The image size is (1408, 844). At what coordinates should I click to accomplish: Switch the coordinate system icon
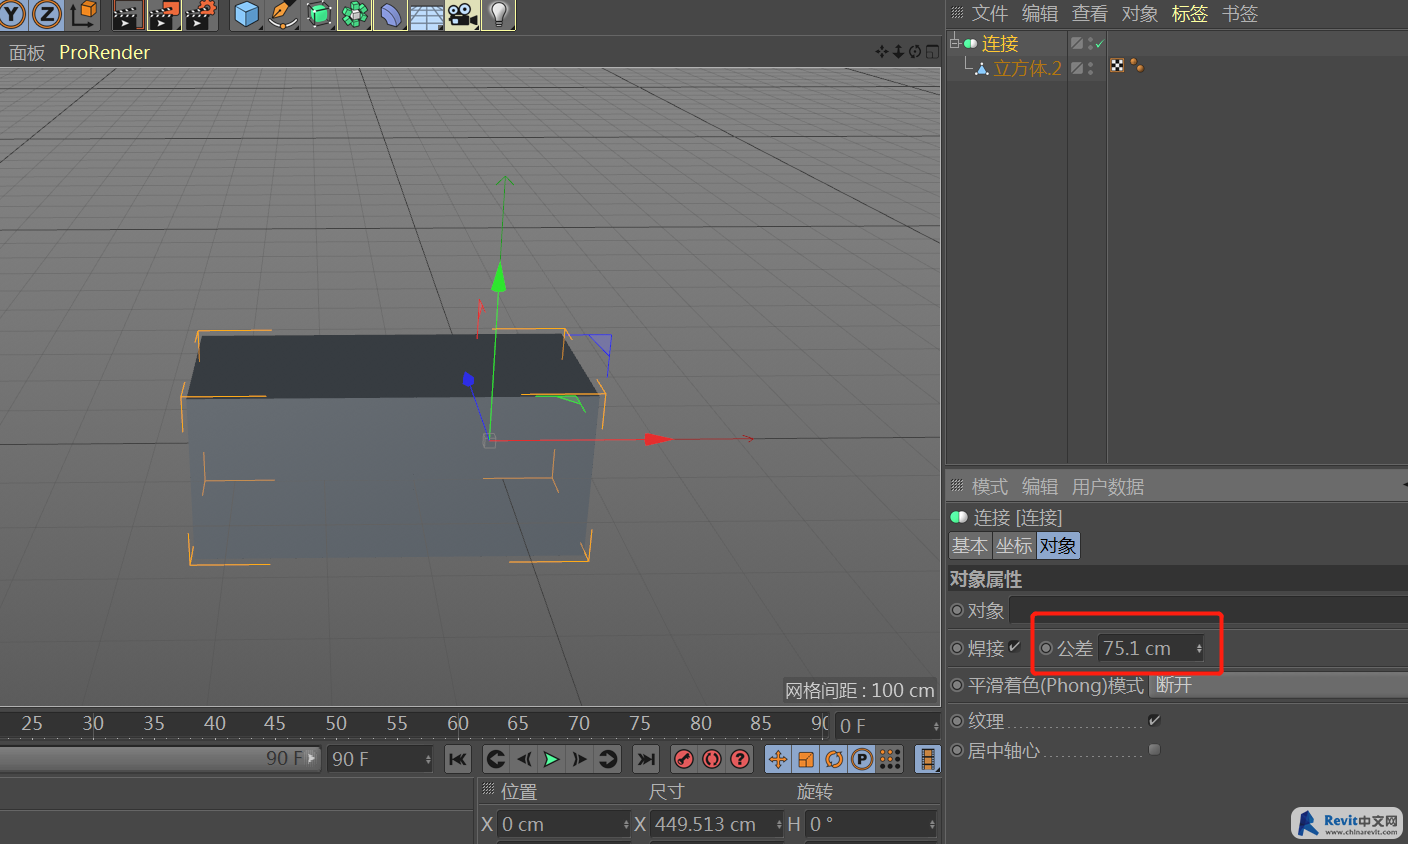tap(84, 14)
